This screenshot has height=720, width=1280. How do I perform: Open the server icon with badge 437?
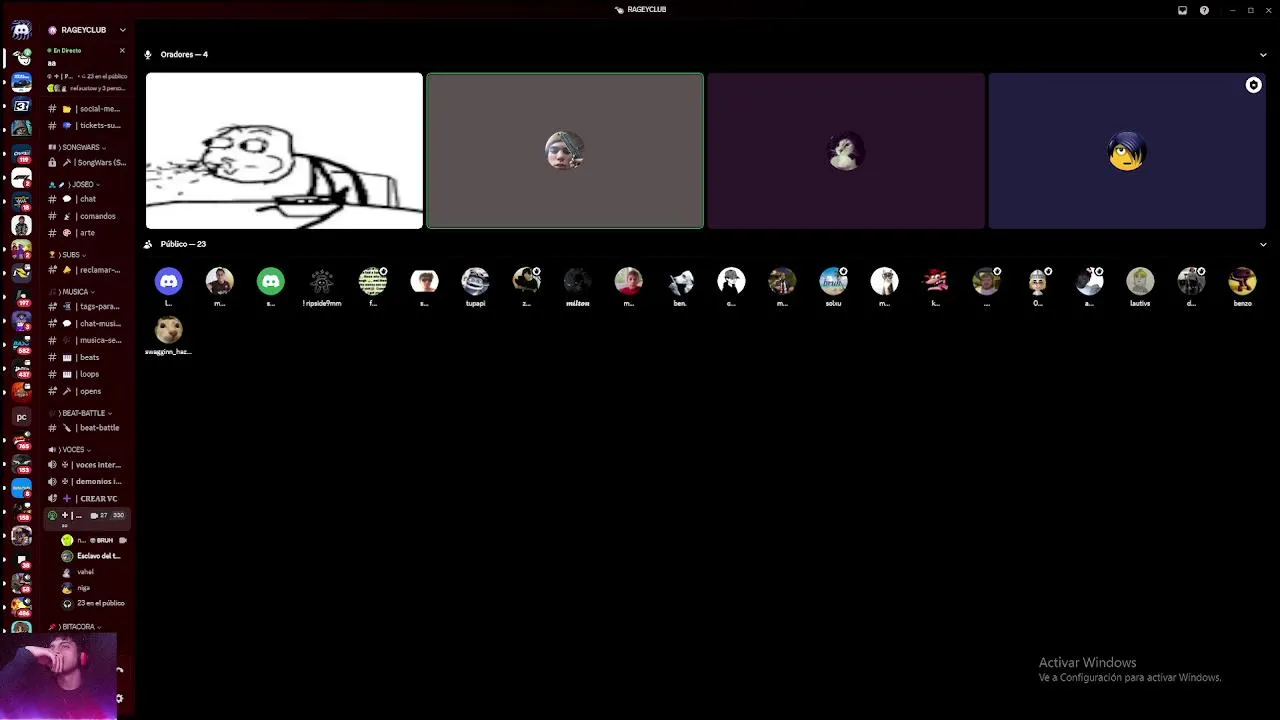(x=21, y=370)
